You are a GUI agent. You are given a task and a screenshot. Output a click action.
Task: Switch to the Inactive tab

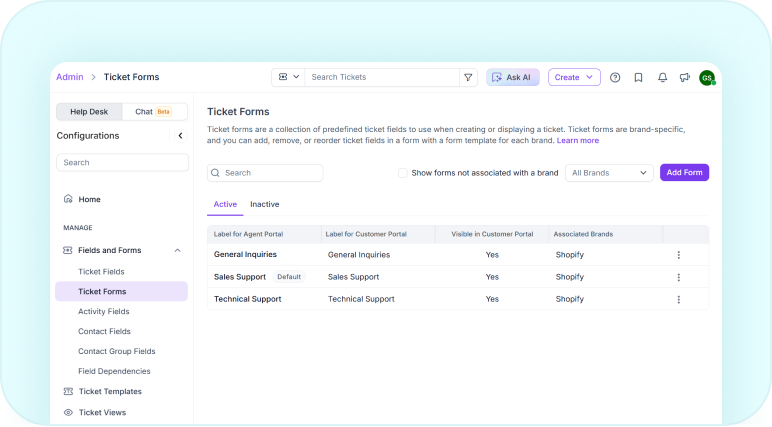[x=264, y=204]
